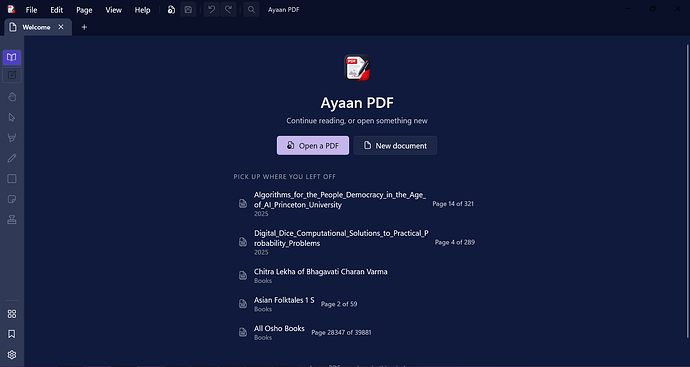
Task: Open Chitra Lekha of Bhagavati Charan Varma
Action: pyautogui.click(x=356, y=275)
